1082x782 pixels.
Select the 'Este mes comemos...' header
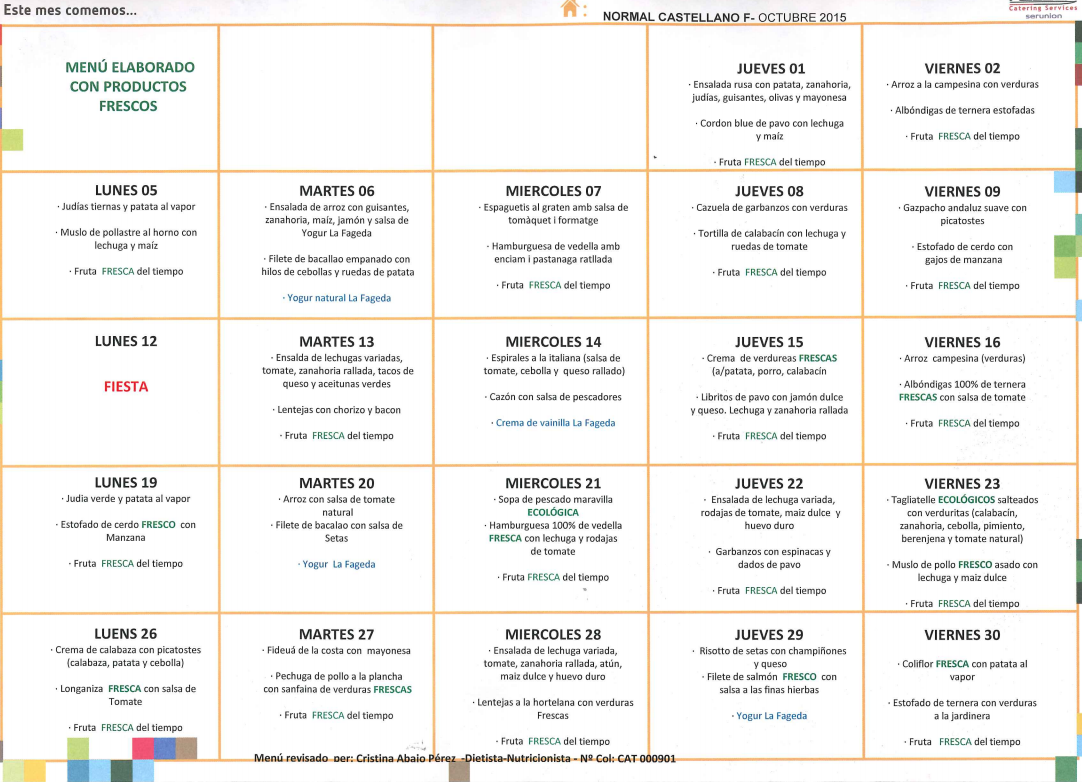(x=70, y=11)
